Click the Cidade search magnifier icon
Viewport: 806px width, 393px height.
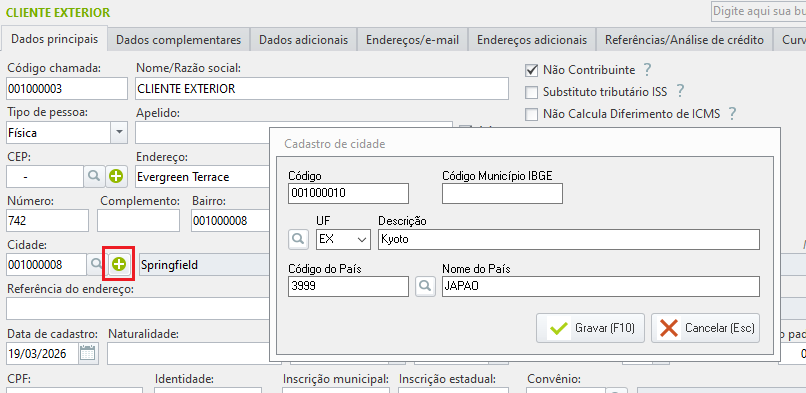coord(96,265)
